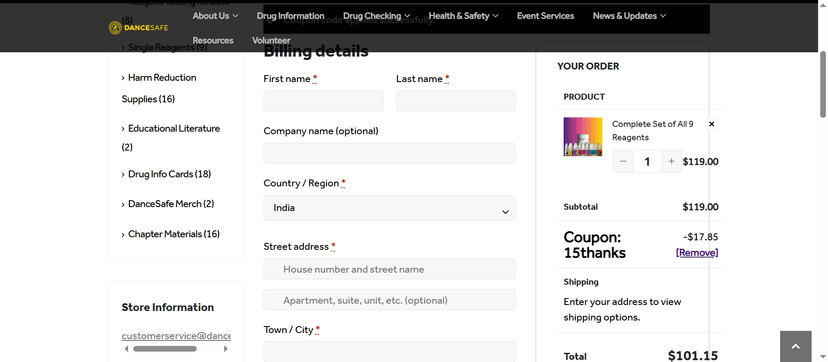Click the quantity field showing 1
This screenshot has height=362, width=828.
647,161
